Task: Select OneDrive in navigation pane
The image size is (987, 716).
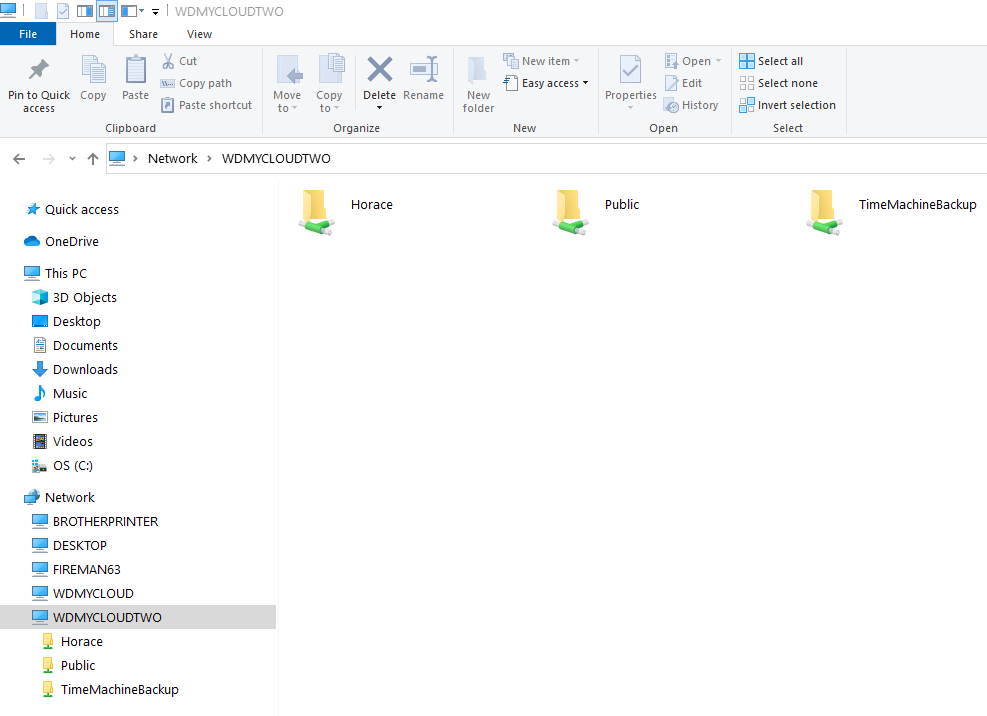Action: [x=72, y=242]
